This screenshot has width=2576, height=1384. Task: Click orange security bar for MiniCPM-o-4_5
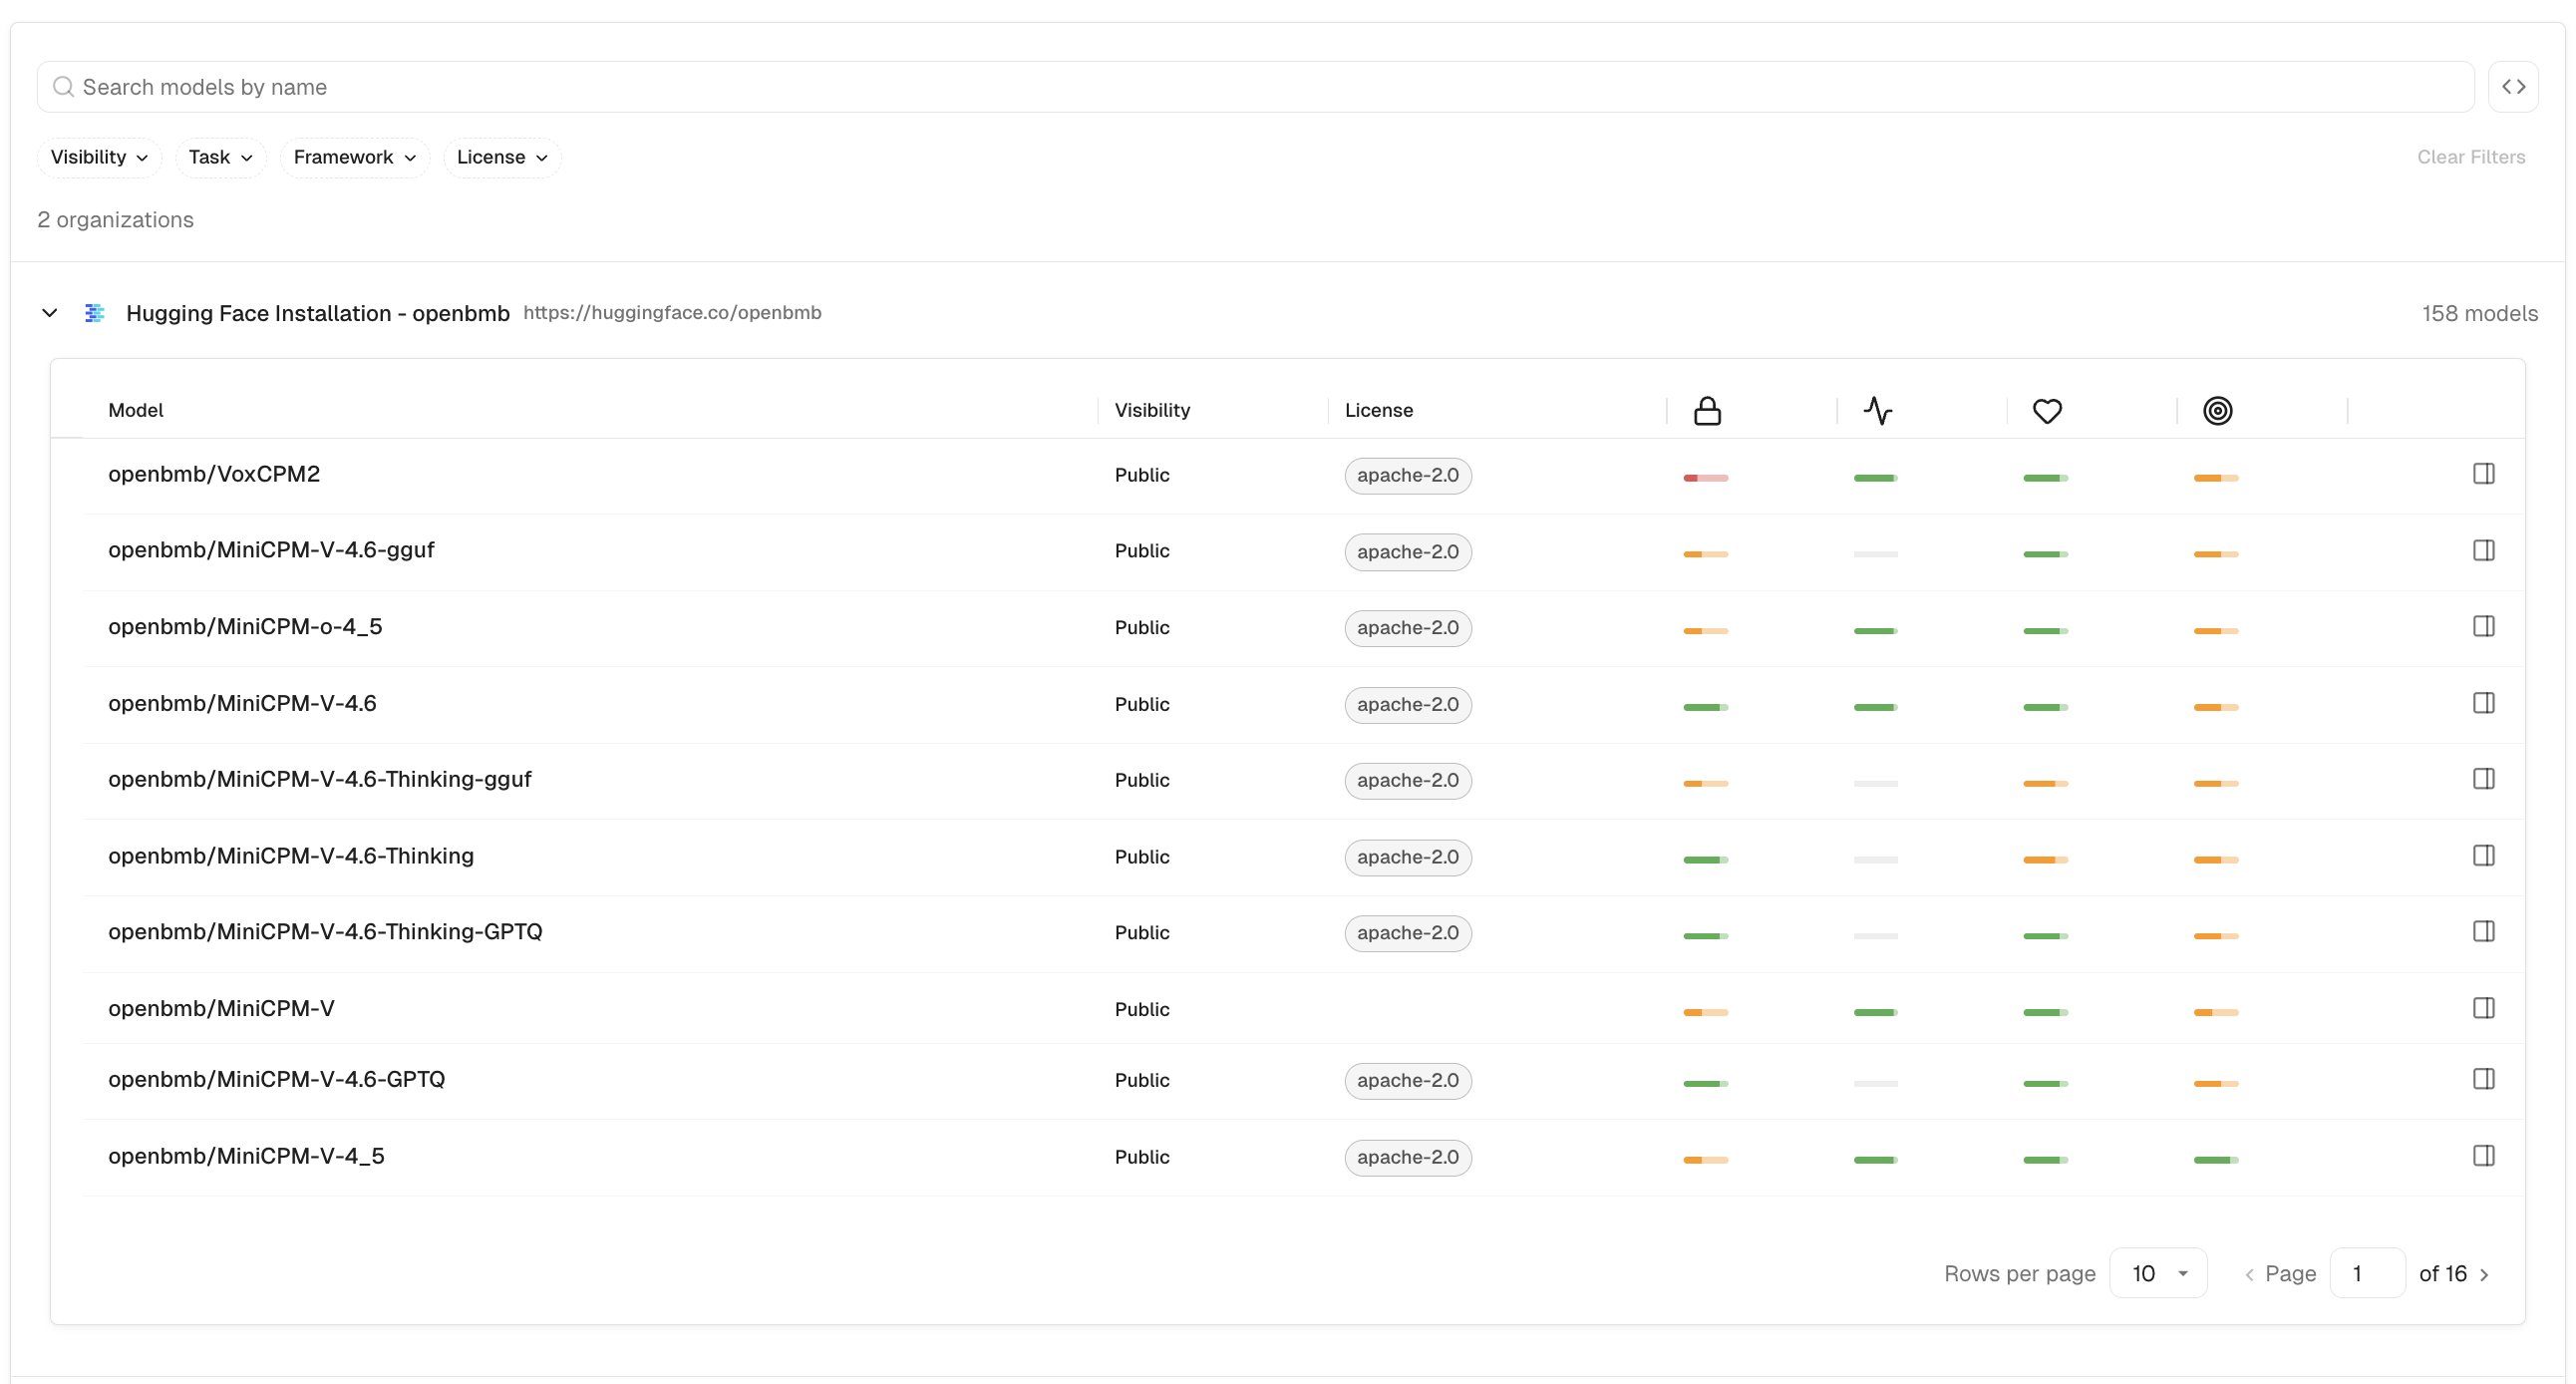[1706, 631]
